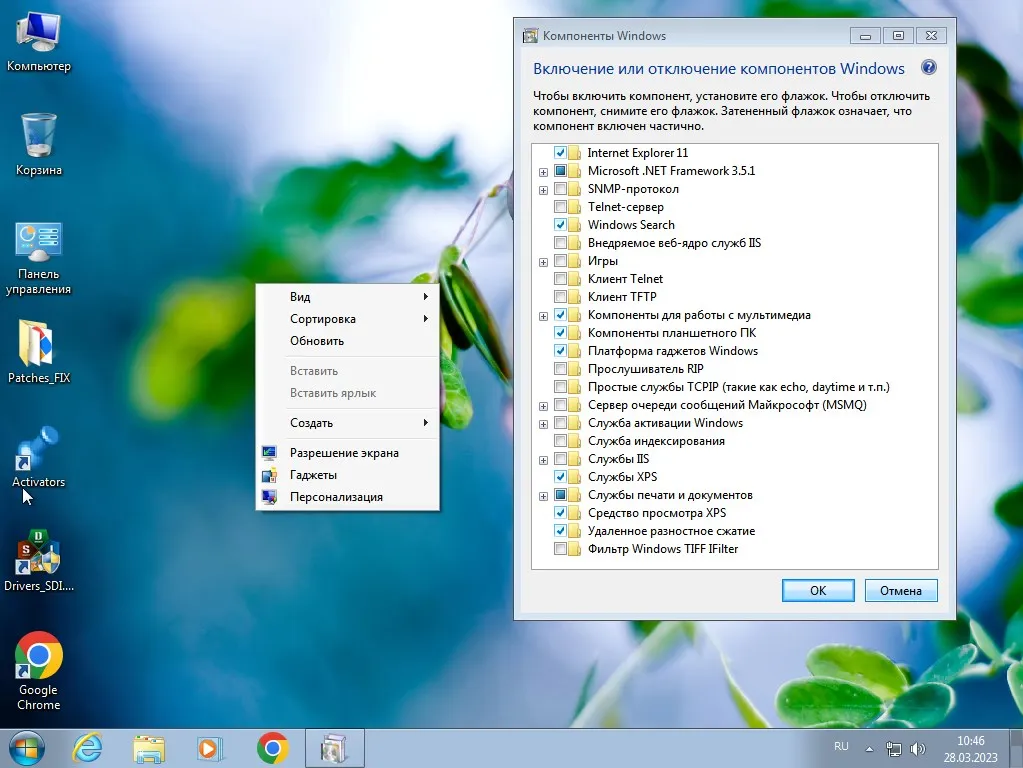This screenshot has width=1023, height=768.
Task: Choose Гаджеты in context menu
Action: 348,475
